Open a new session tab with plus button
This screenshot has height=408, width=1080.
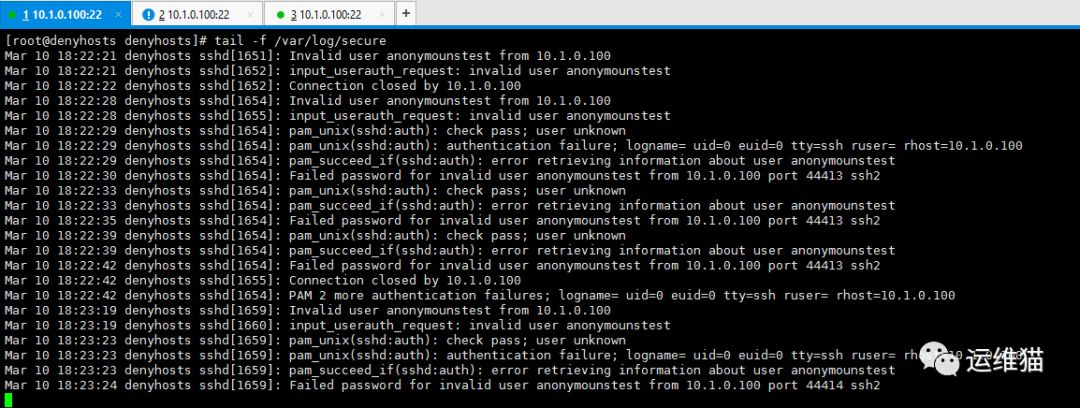(406, 14)
